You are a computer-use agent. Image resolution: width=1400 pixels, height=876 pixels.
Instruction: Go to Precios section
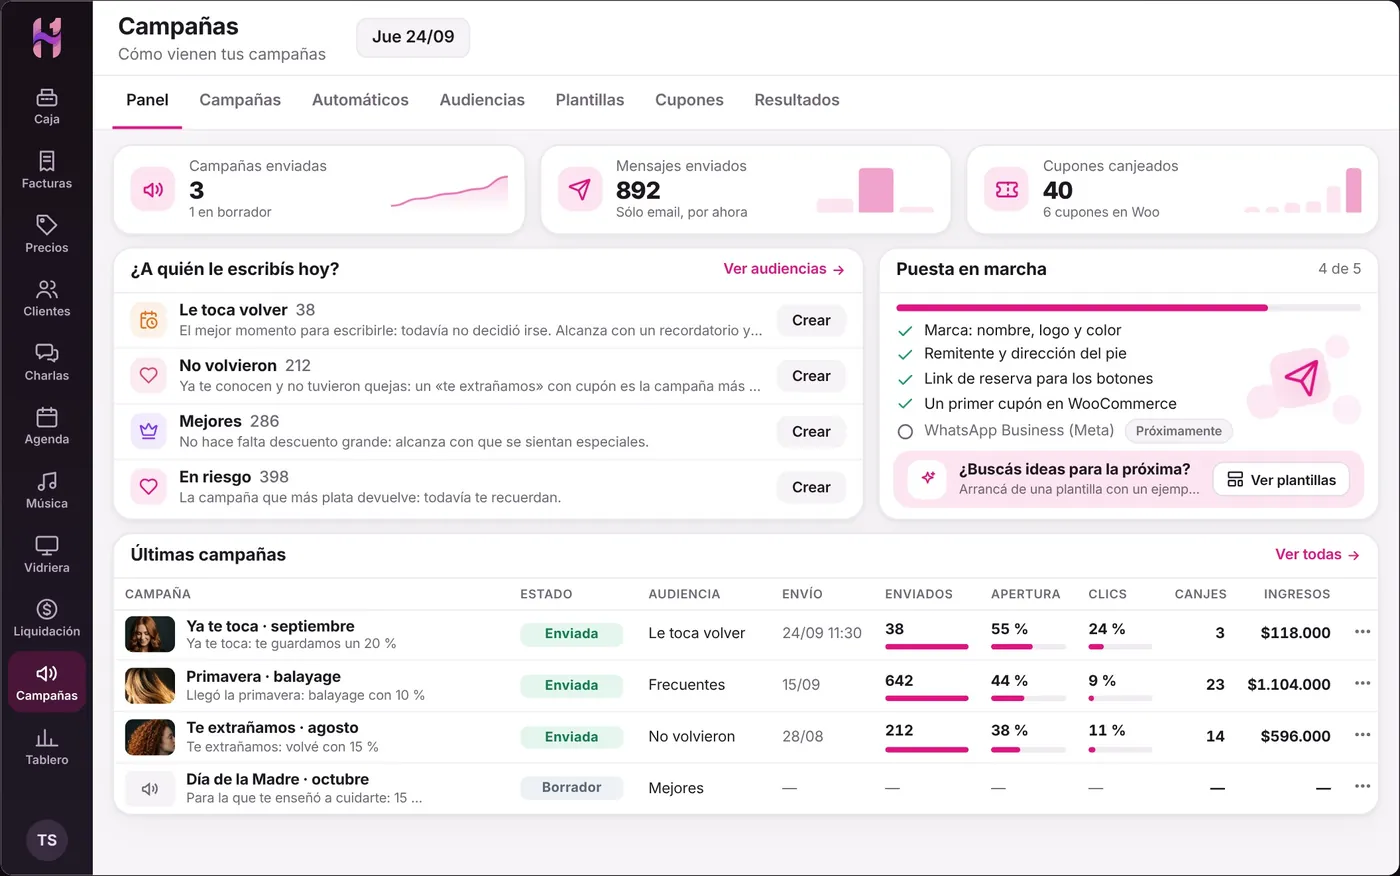[47, 235]
